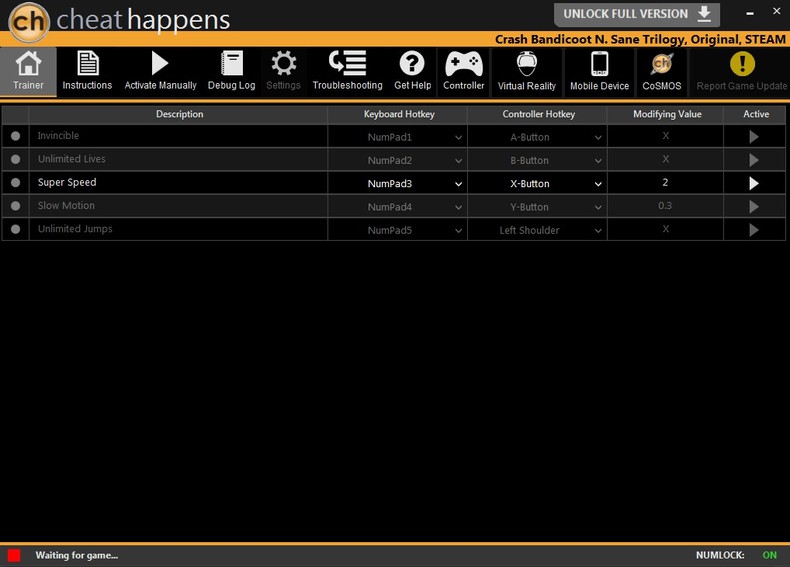Close the trainer window

777,11
